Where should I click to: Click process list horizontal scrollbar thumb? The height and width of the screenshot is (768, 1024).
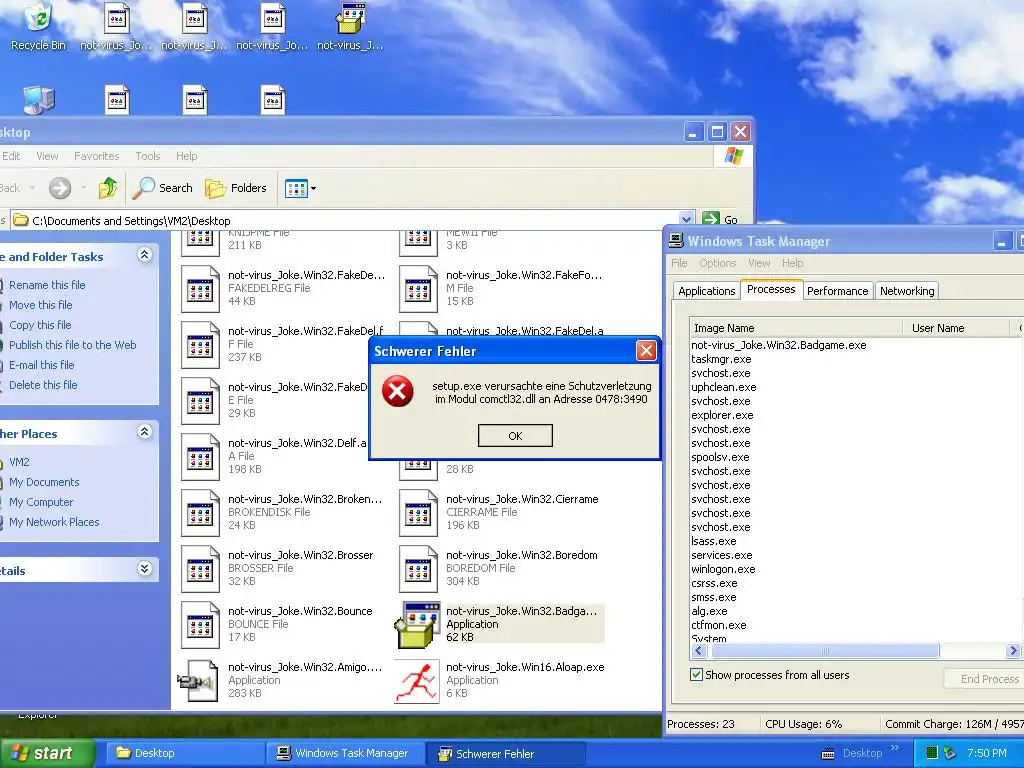point(825,650)
